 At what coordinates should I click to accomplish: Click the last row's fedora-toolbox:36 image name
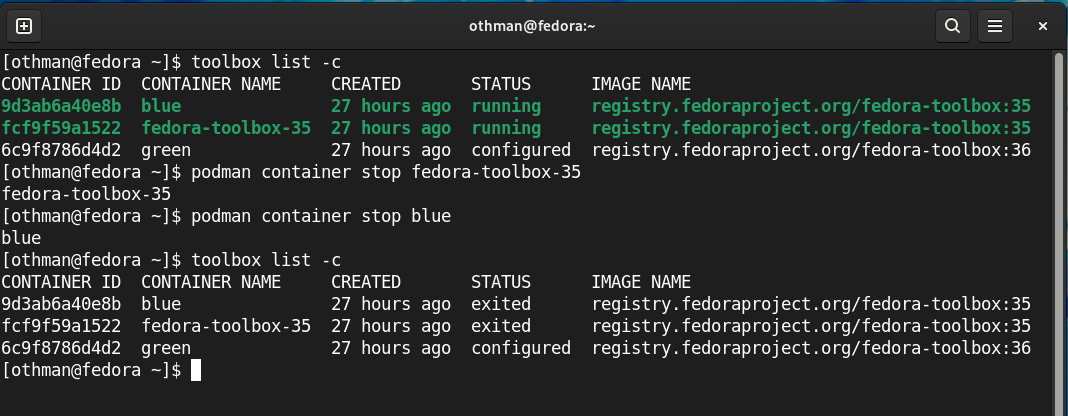pos(811,348)
